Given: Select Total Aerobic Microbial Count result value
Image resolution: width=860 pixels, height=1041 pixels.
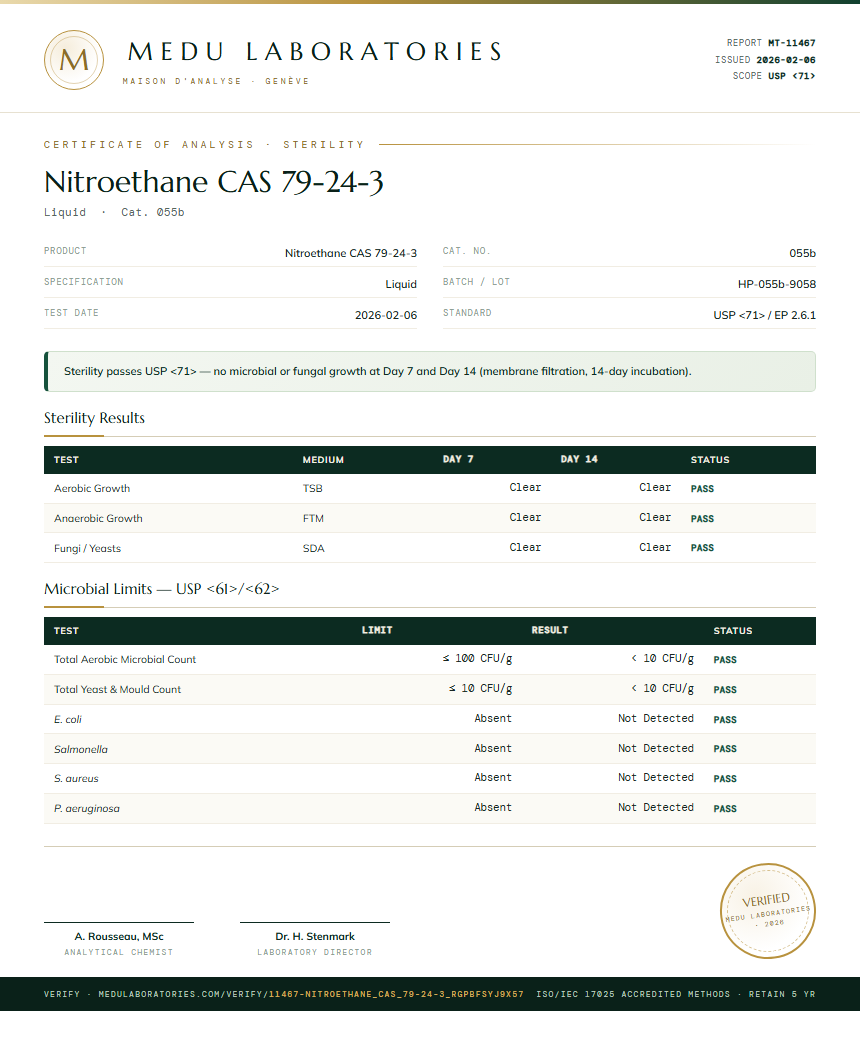Looking at the screenshot, I should (x=663, y=659).
